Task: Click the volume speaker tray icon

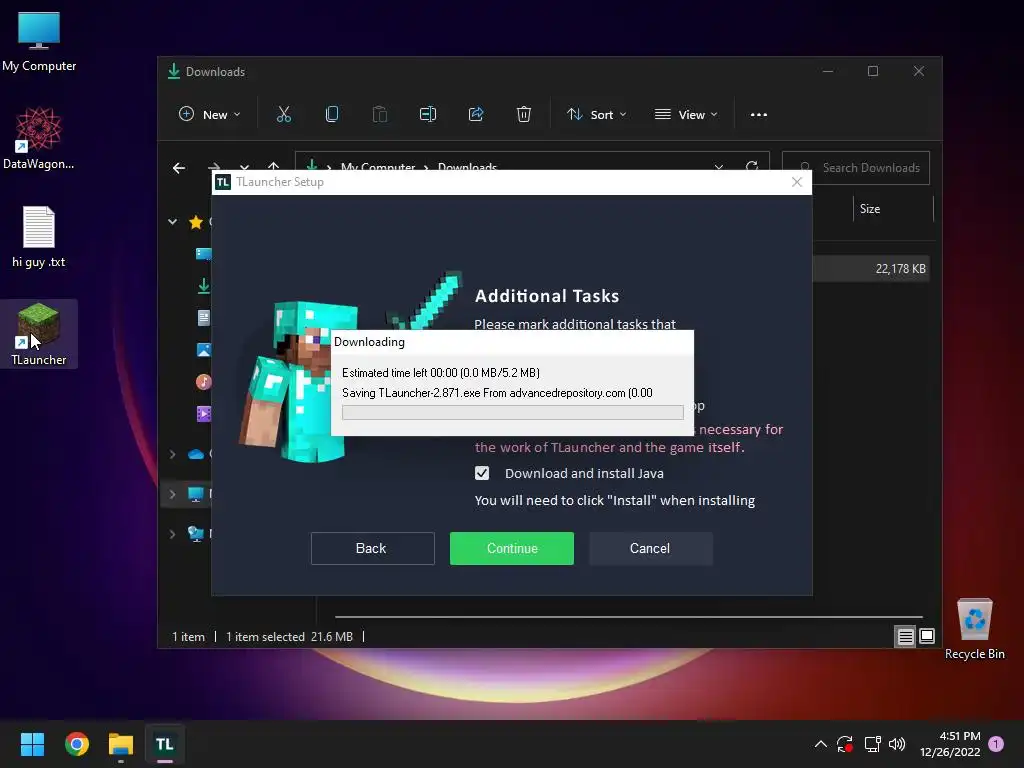Action: 897,744
